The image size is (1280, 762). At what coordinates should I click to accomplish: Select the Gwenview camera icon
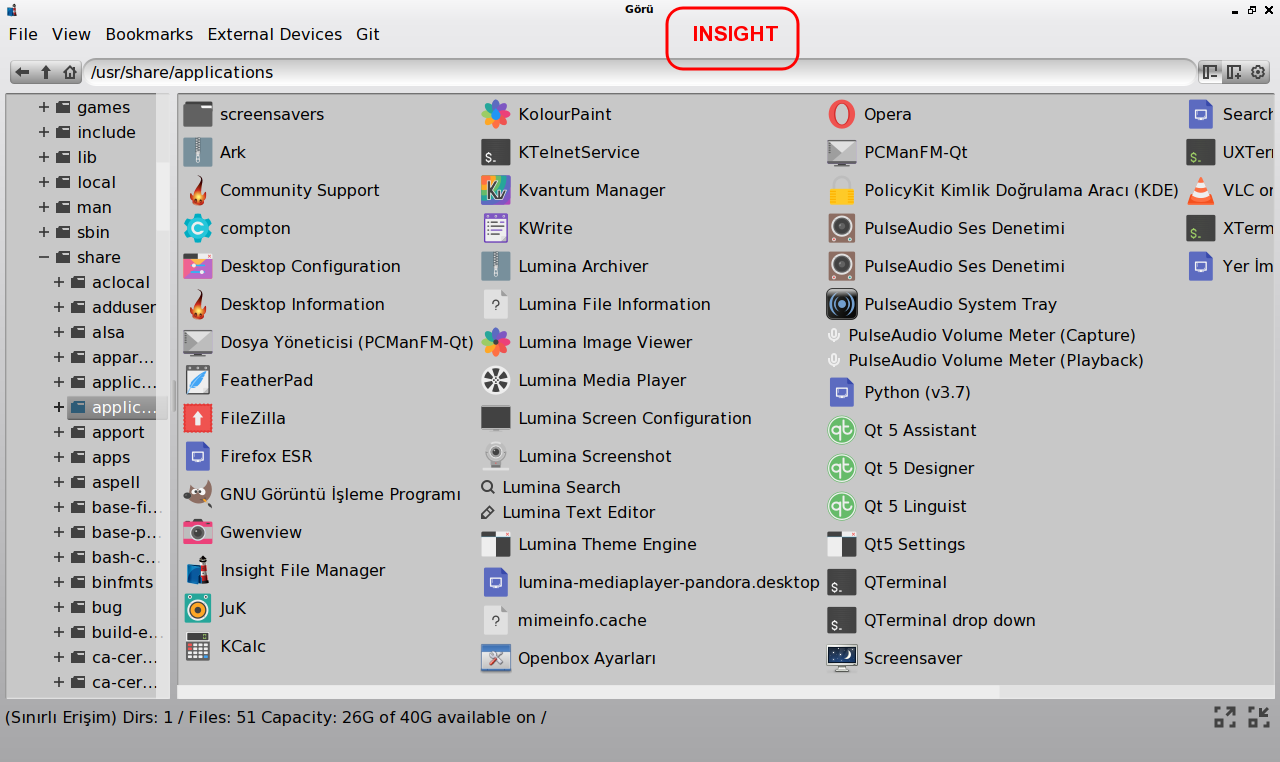coord(198,532)
